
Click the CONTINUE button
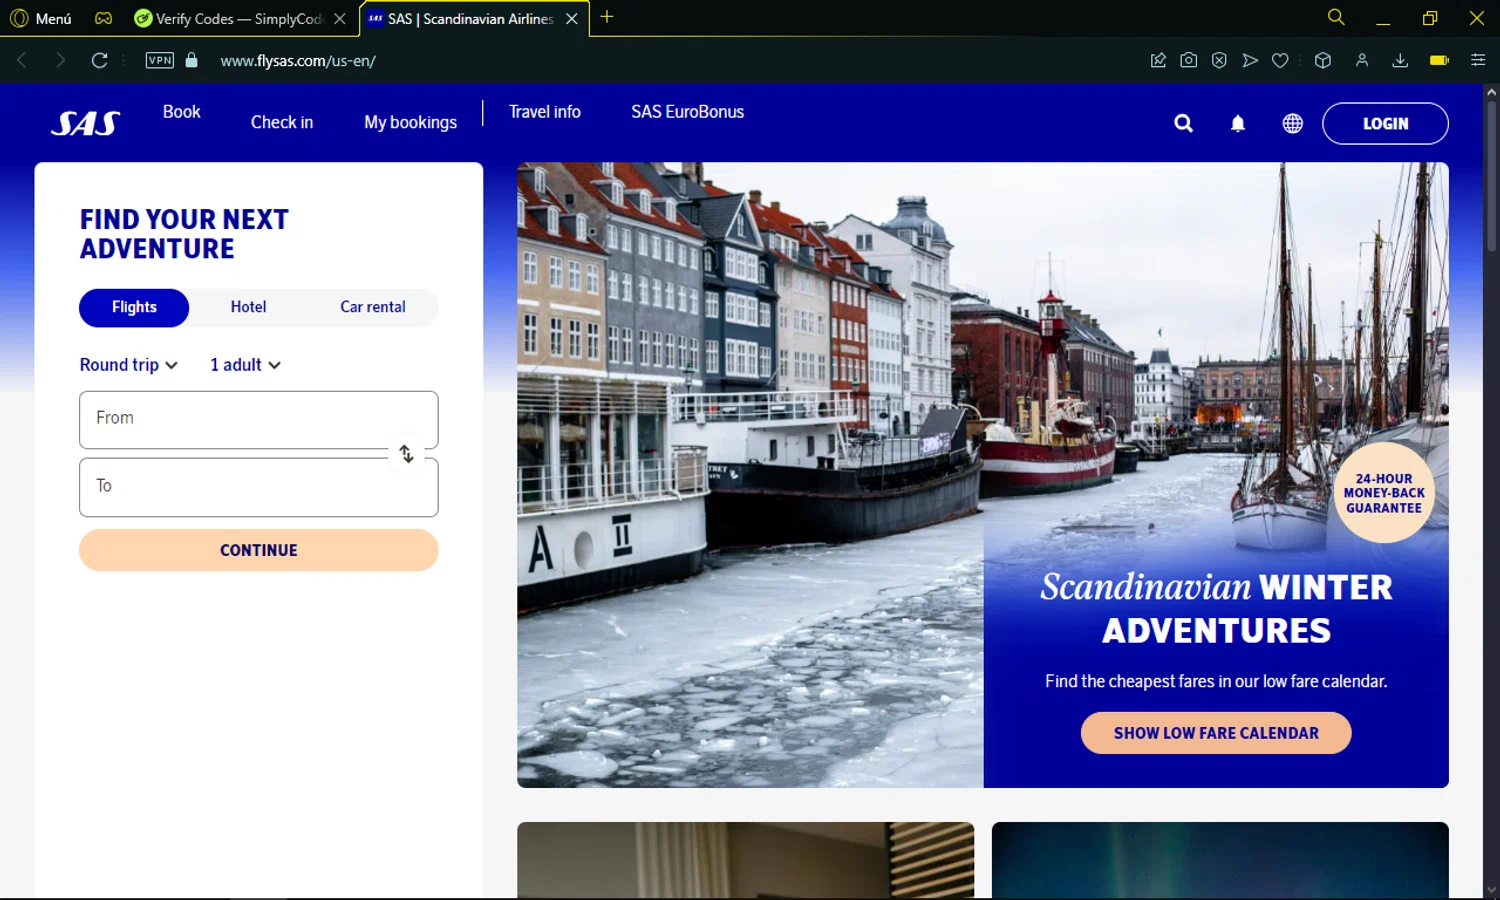(x=258, y=550)
